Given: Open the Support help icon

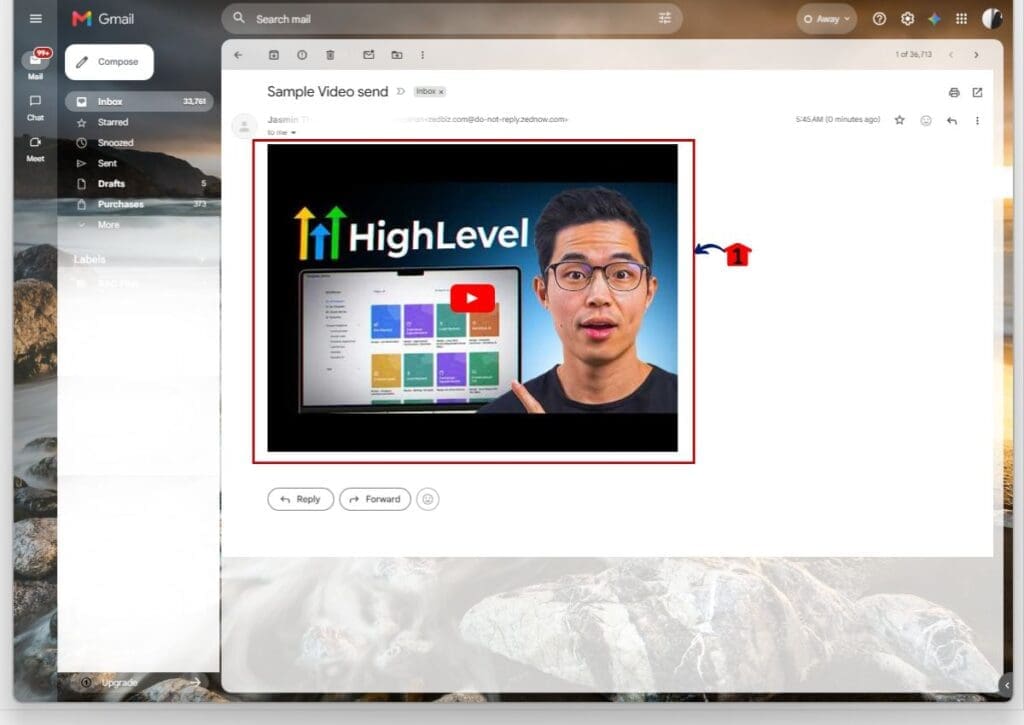Looking at the screenshot, I should [x=880, y=19].
